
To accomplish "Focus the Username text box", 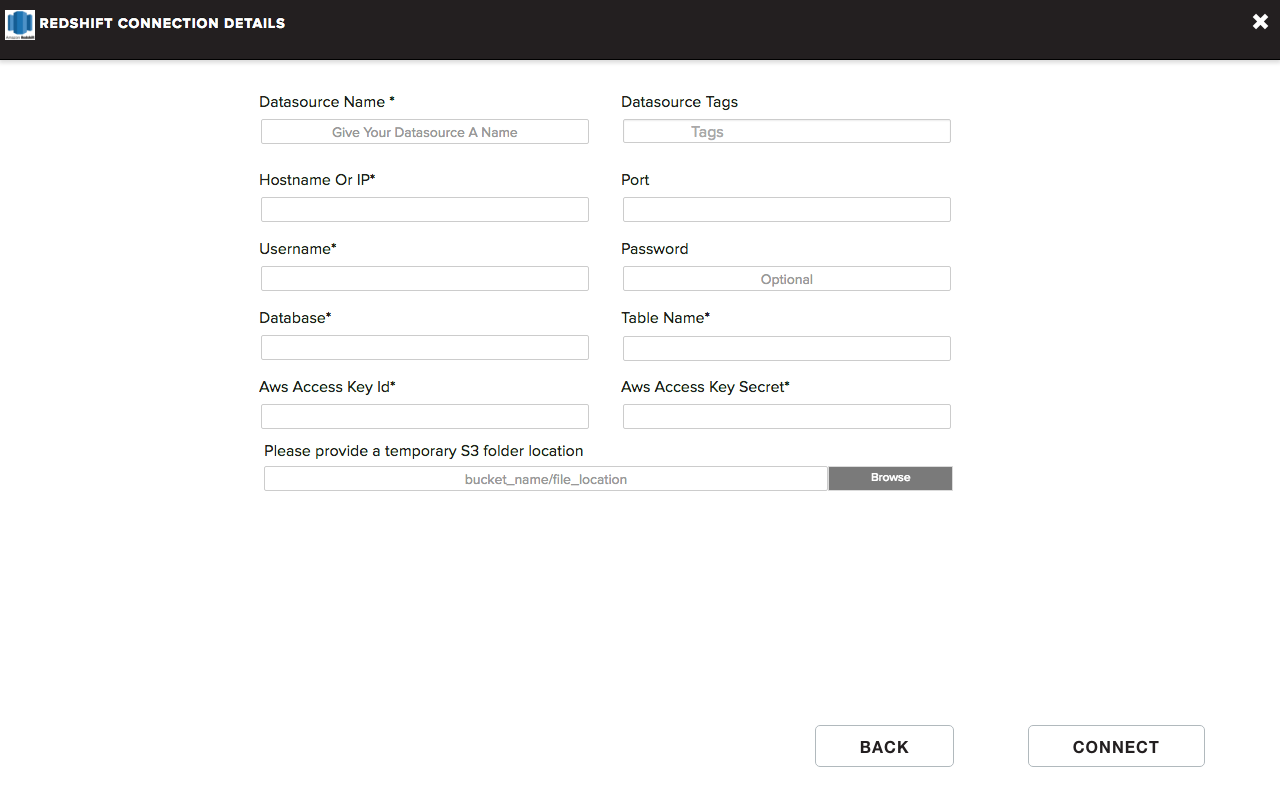I will (425, 278).
